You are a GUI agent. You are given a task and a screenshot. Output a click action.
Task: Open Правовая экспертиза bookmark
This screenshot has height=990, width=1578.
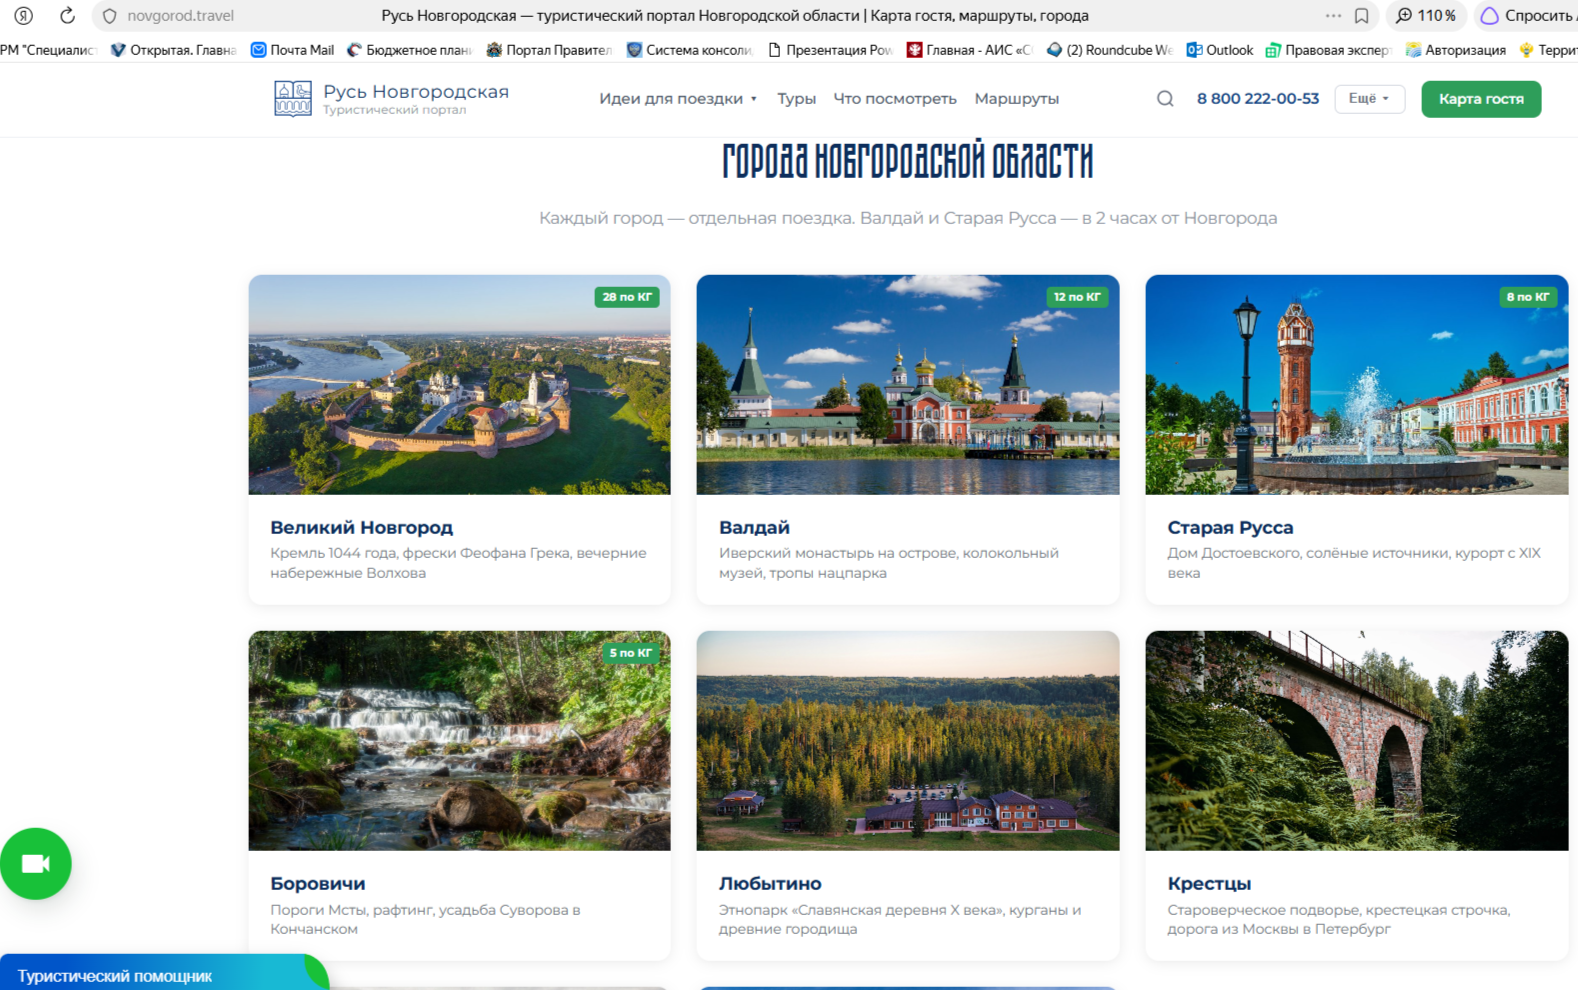coord(1328,50)
